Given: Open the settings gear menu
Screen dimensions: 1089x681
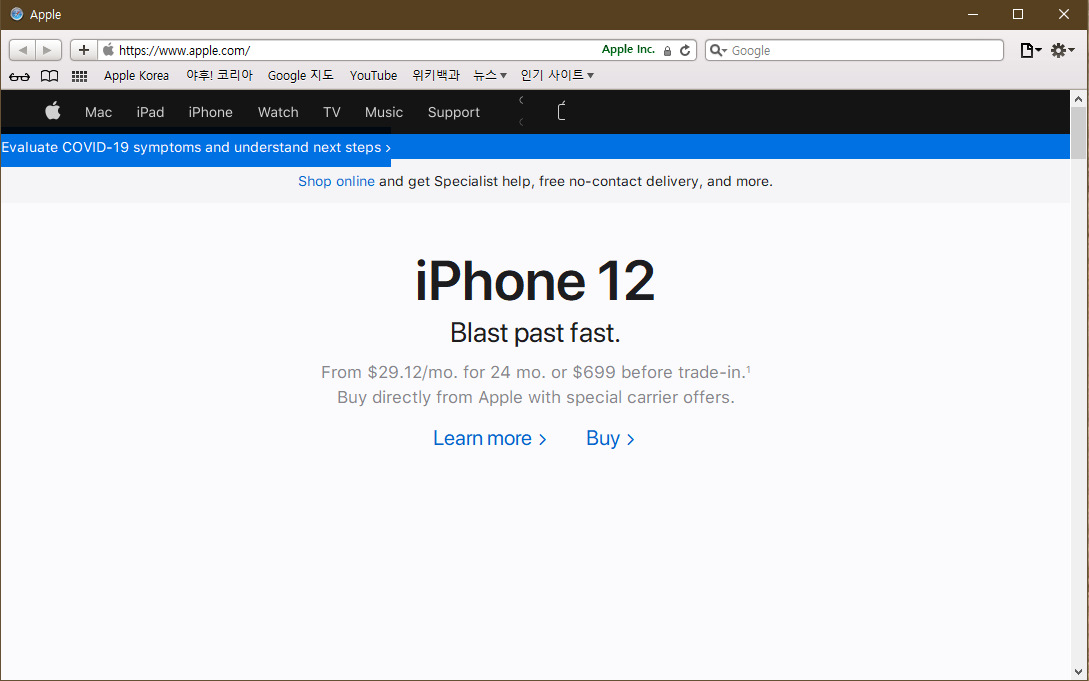Looking at the screenshot, I should point(1062,50).
